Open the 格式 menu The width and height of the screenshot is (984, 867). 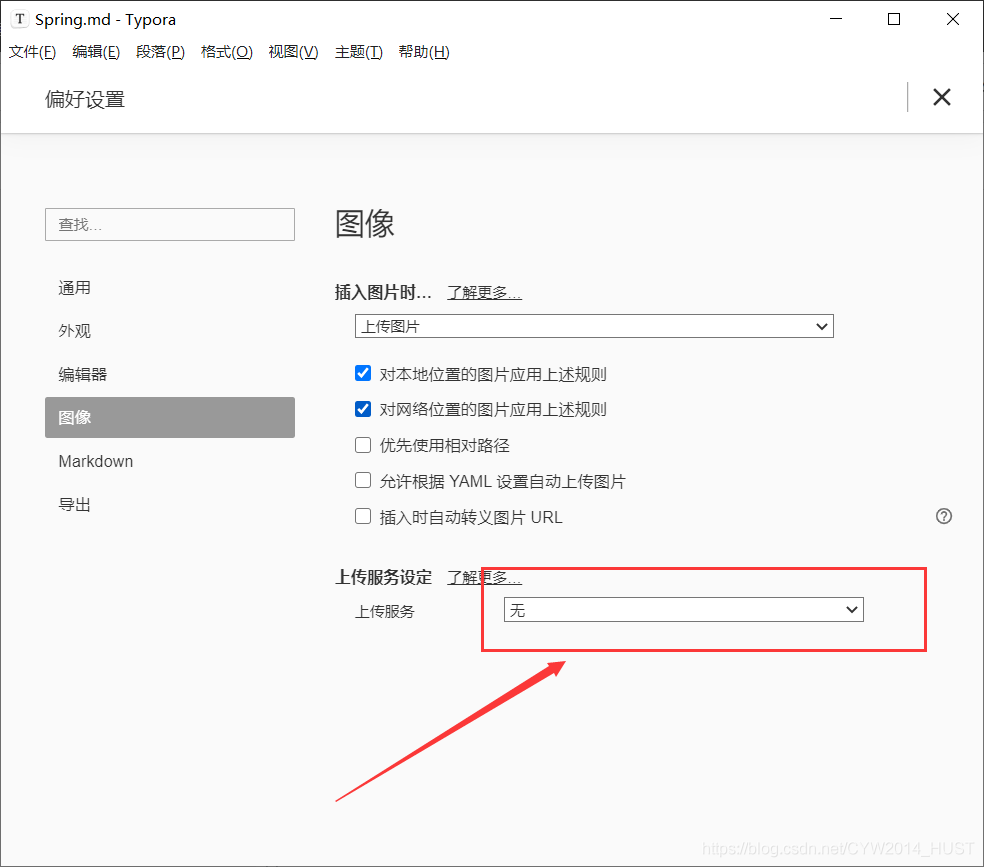point(226,52)
